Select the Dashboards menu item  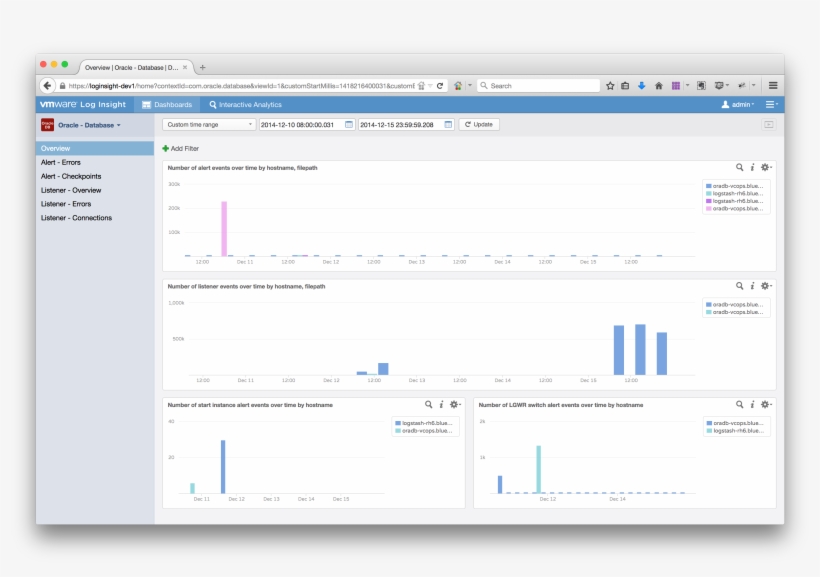click(x=172, y=102)
